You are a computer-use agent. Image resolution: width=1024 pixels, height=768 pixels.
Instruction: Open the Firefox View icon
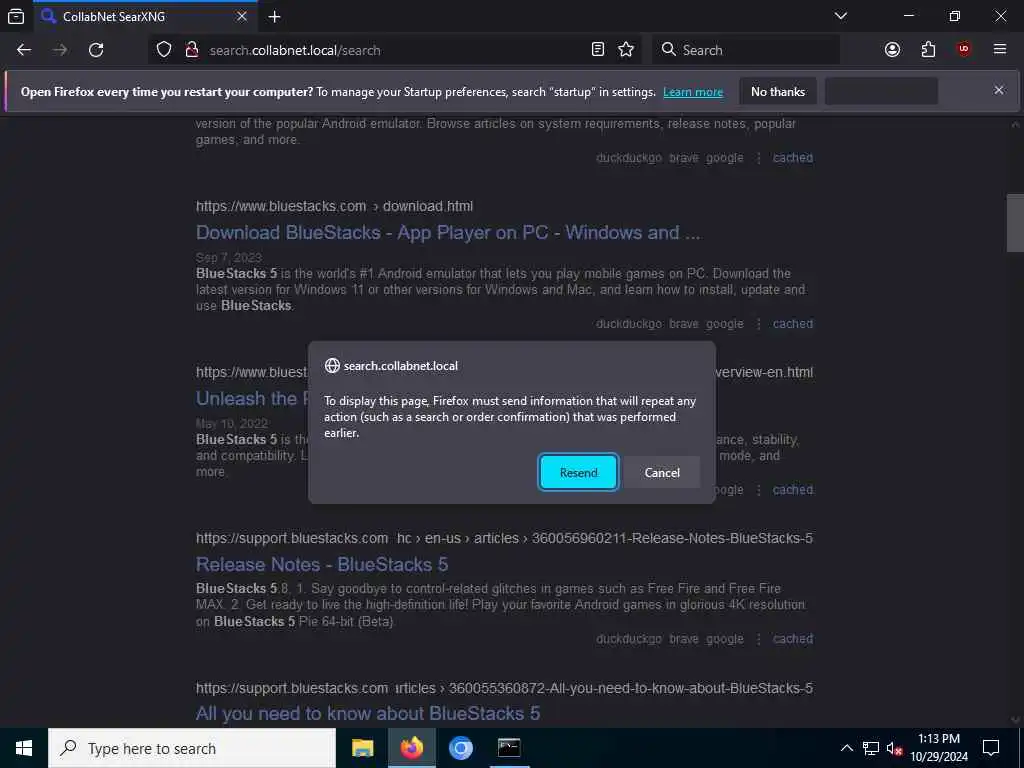[16, 16]
